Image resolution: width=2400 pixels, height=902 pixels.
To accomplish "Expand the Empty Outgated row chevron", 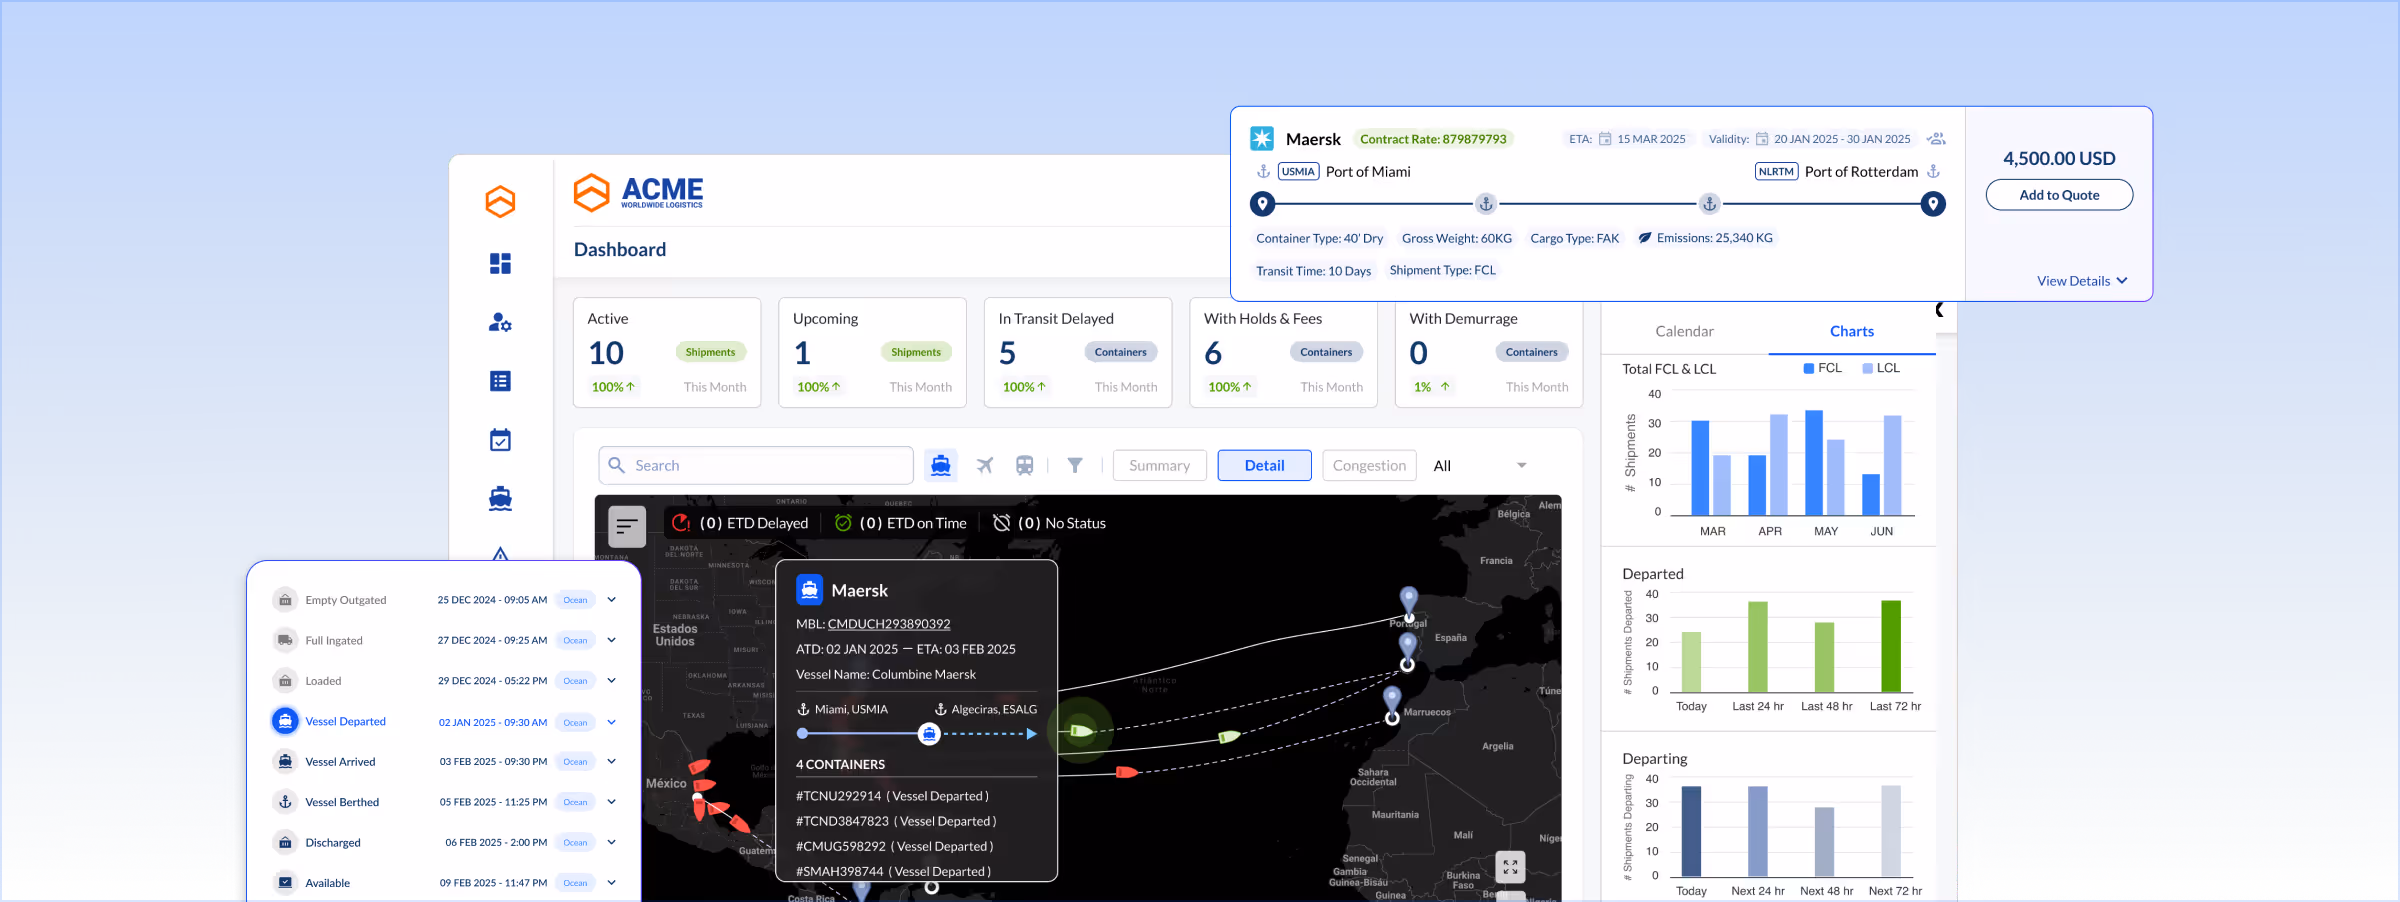I will tap(611, 600).
